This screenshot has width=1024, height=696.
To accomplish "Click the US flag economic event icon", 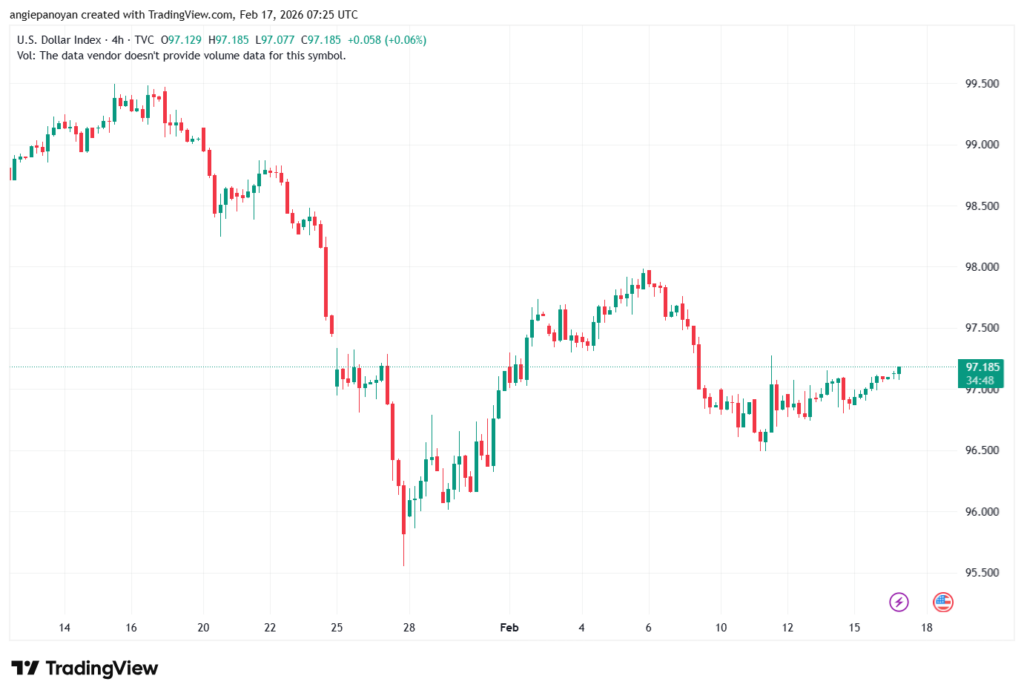I will (942, 602).
